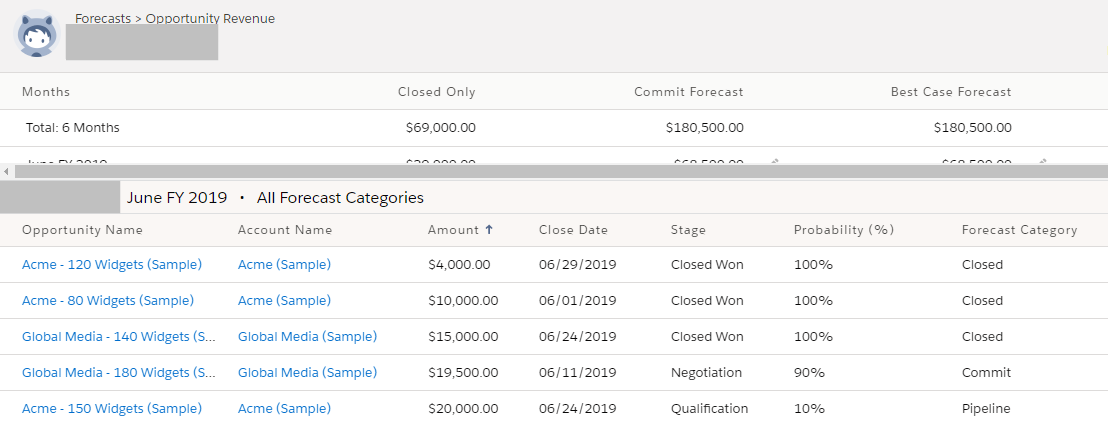Open Acme account in $20,000.00 row
The height and width of the screenshot is (424, 1108).
tap(284, 408)
